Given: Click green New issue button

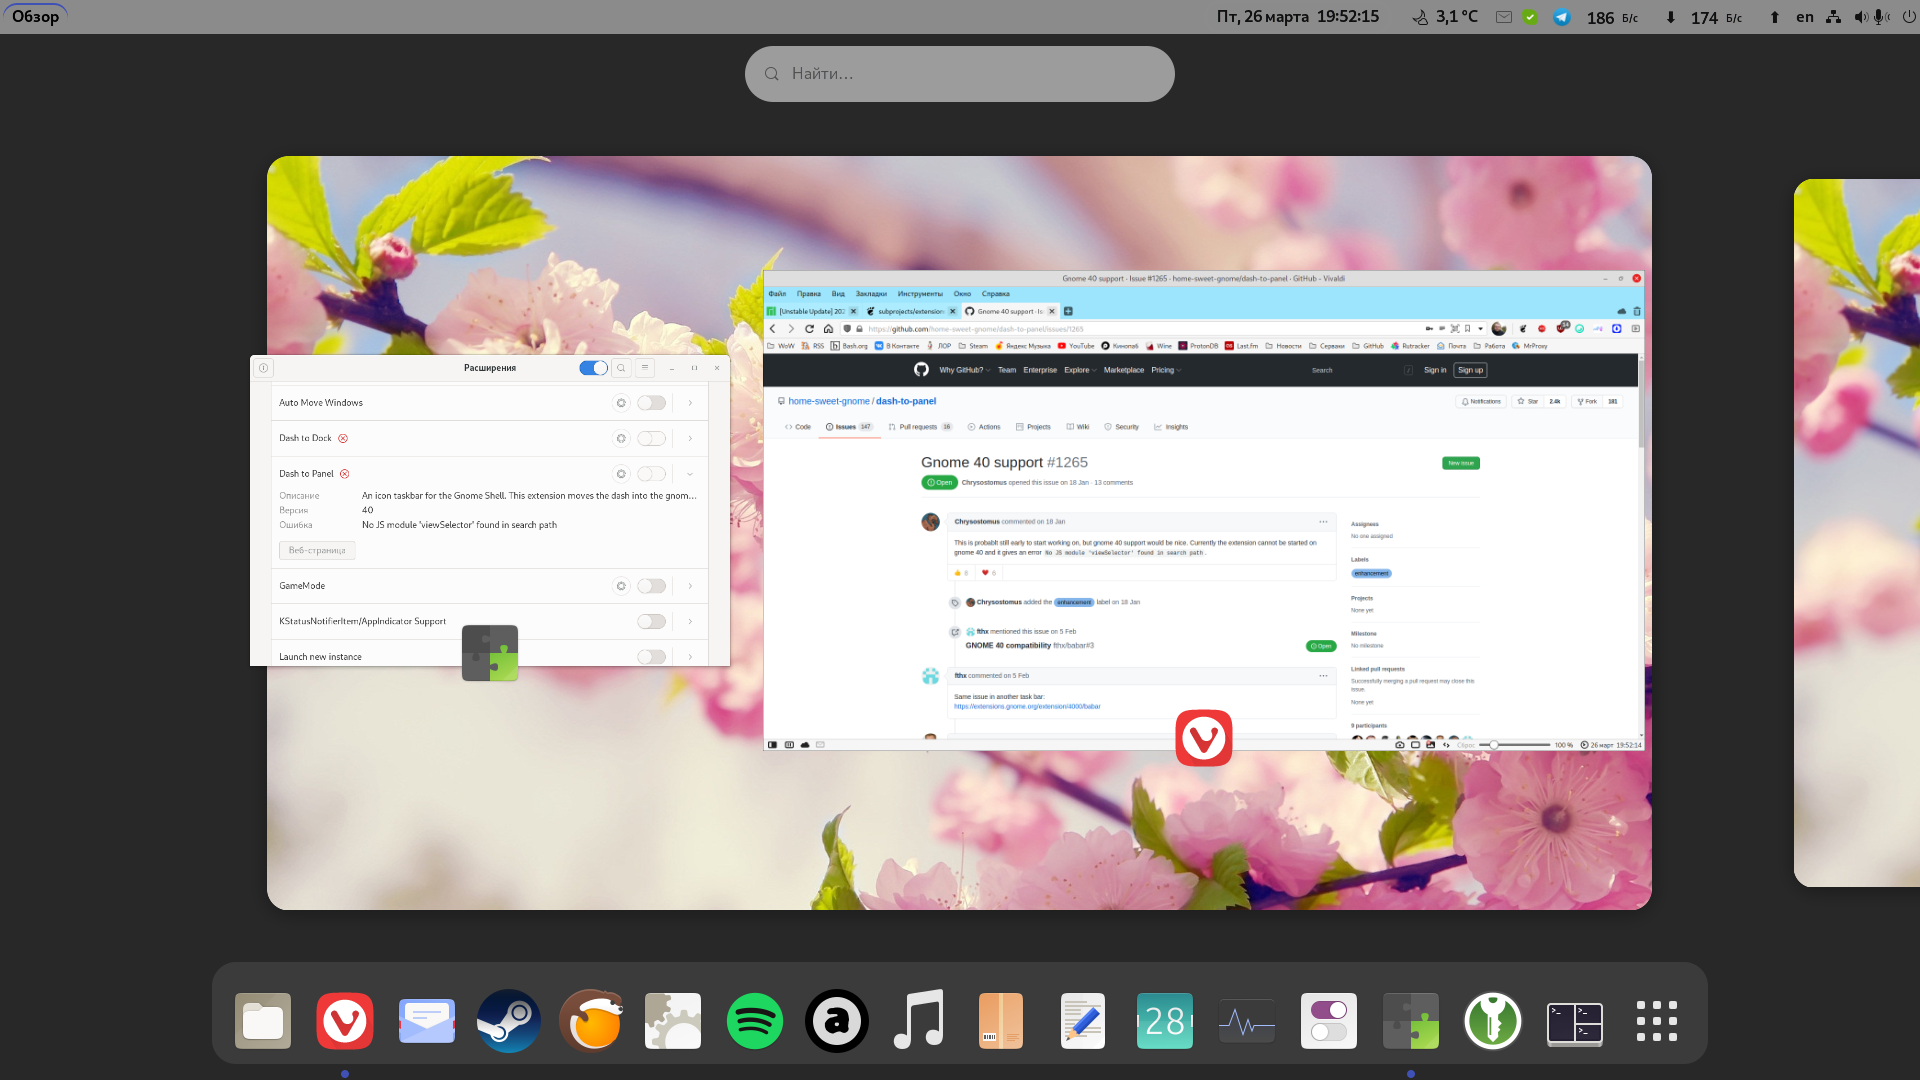Looking at the screenshot, I should [x=1461, y=463].
